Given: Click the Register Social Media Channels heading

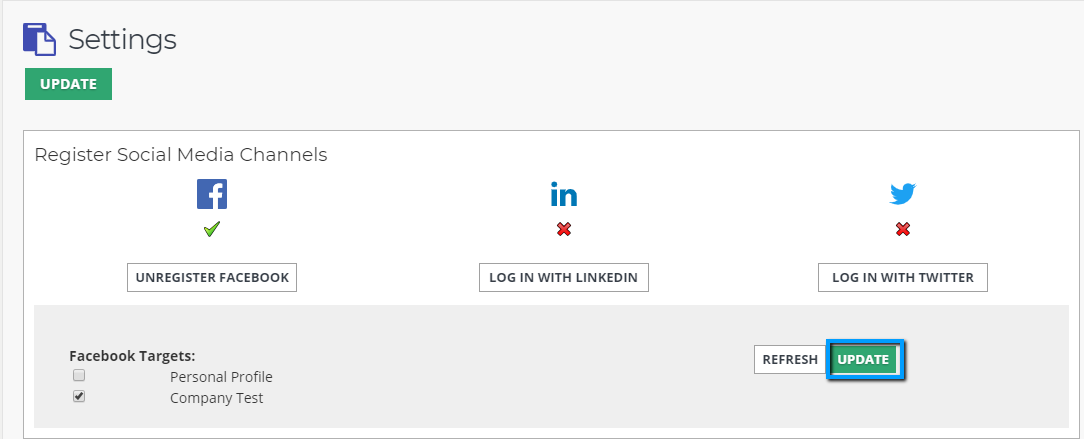Looking at the screenshot, I should click(x=181, y=155).
